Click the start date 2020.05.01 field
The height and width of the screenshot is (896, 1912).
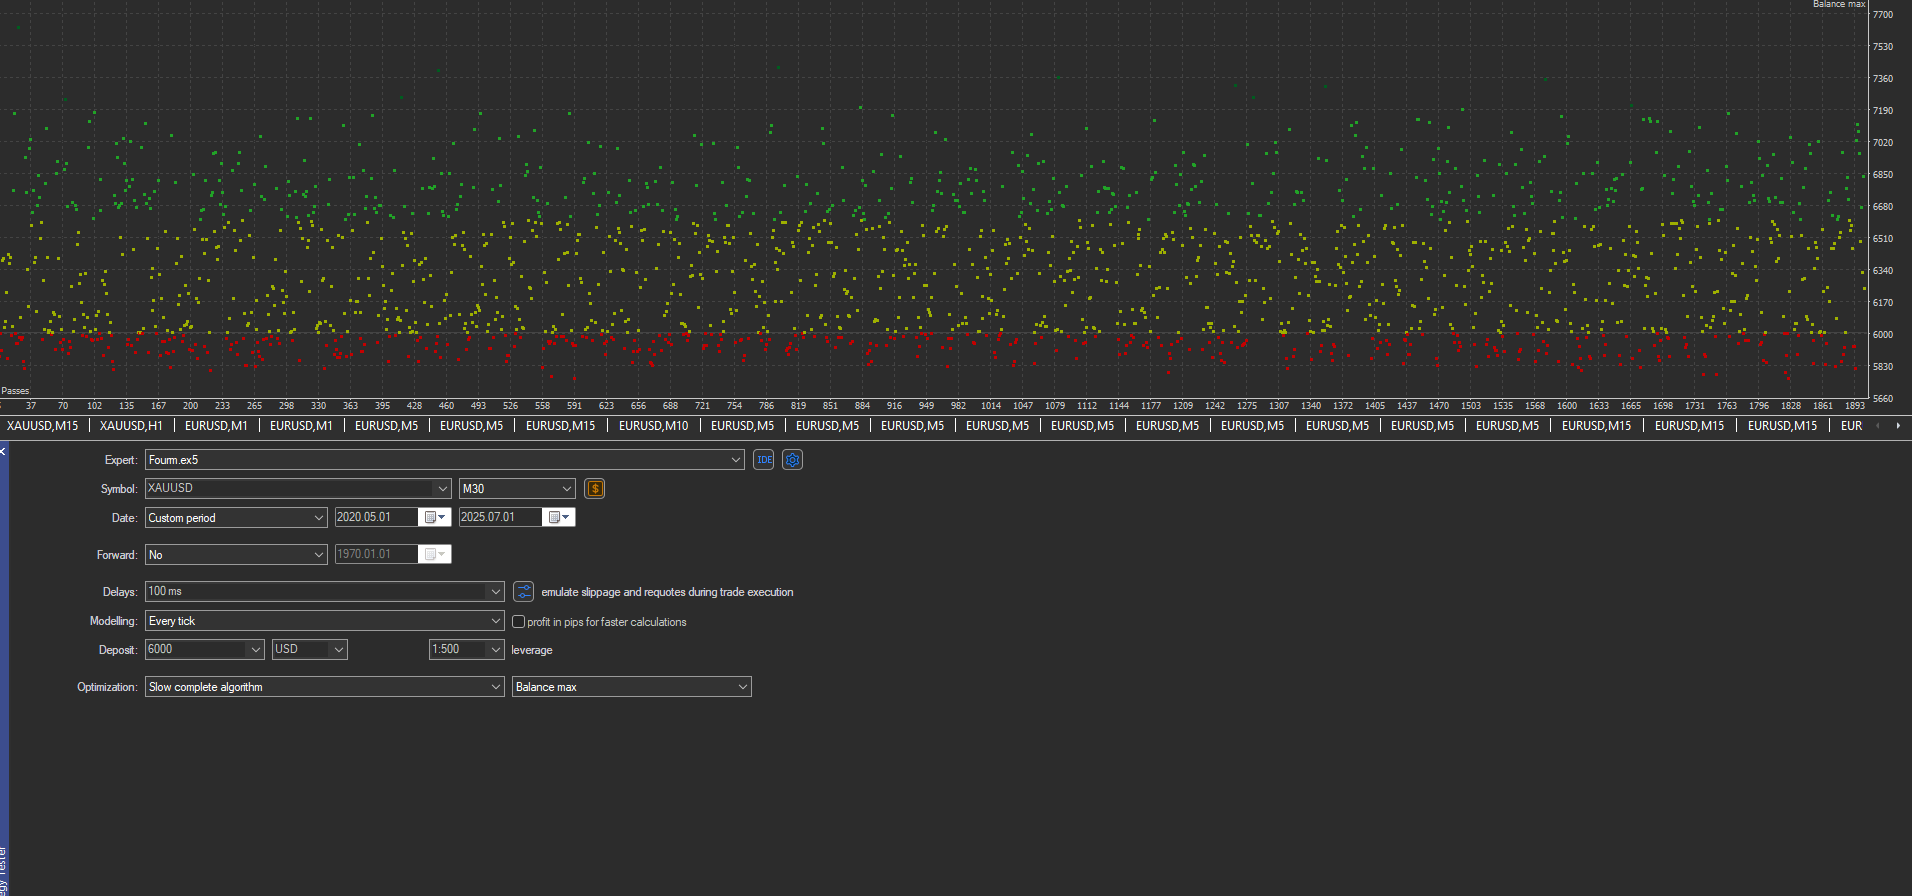pyautogui.click(x=376, y=517)
